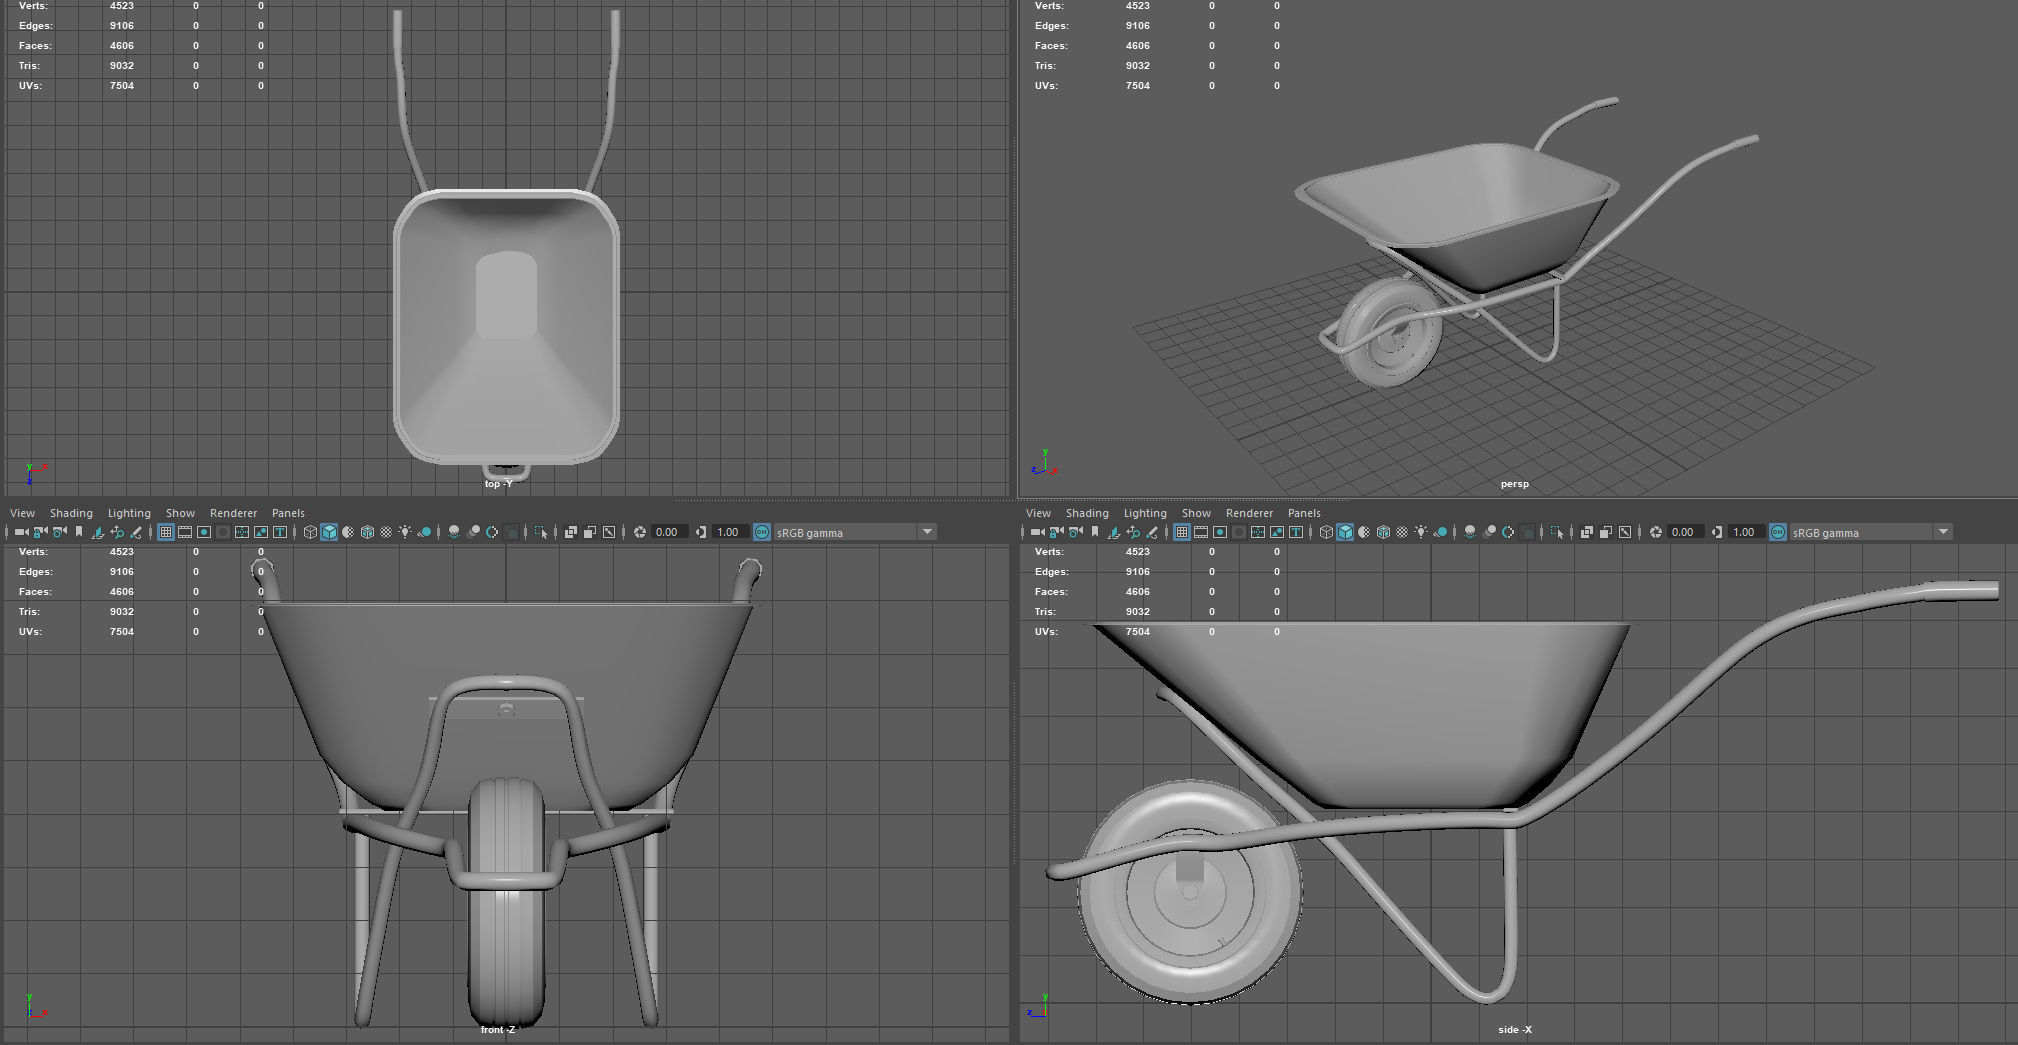Open View menu of front view panel
This screenshot has width=2018, height=1045.
(22, 513)
